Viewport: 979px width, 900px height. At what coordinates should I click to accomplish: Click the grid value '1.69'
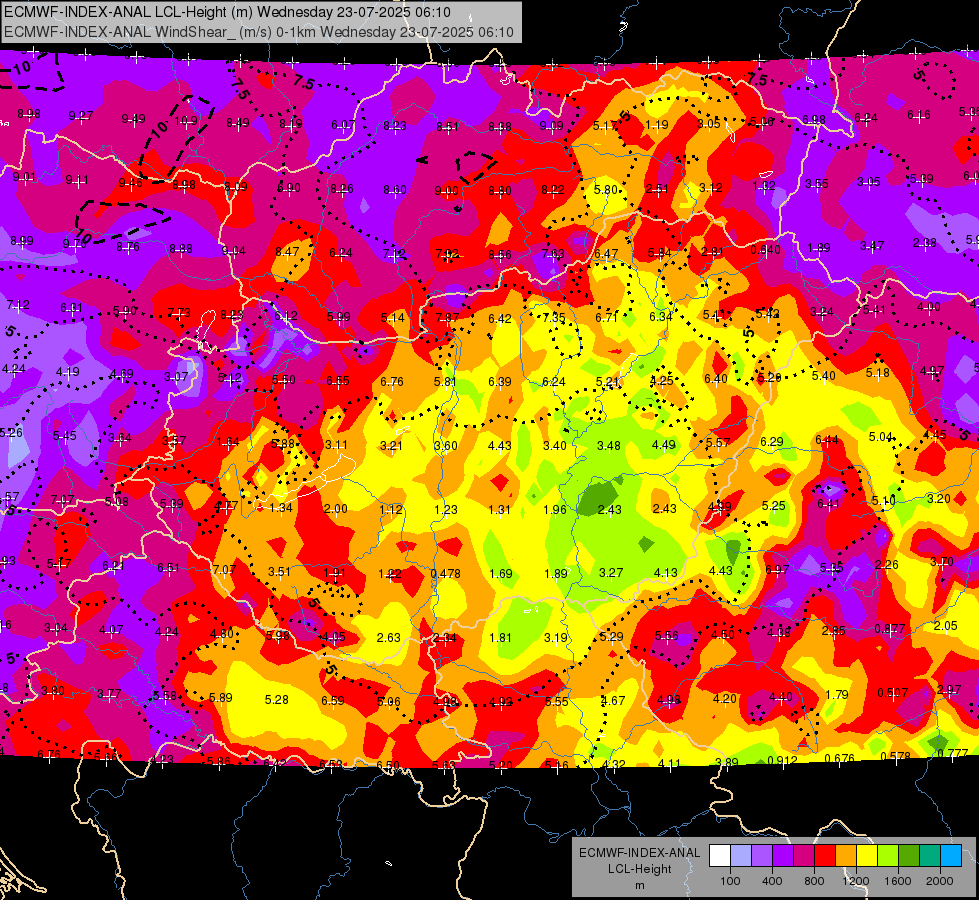[501, 573]
